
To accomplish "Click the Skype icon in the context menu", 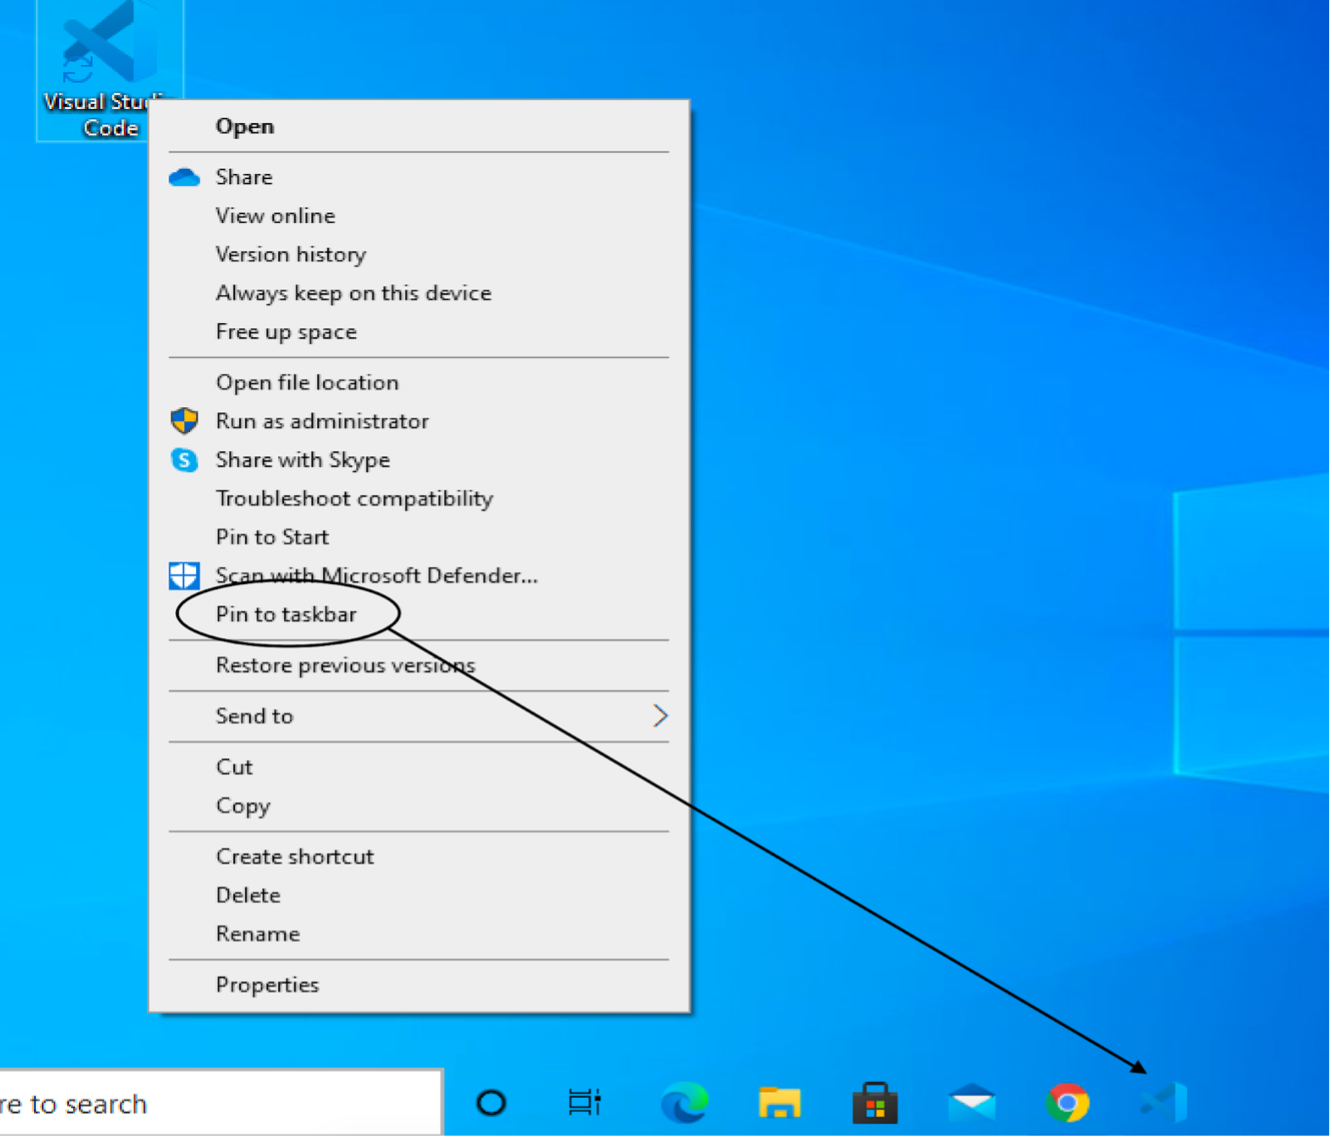I will (x=184, y=460).
